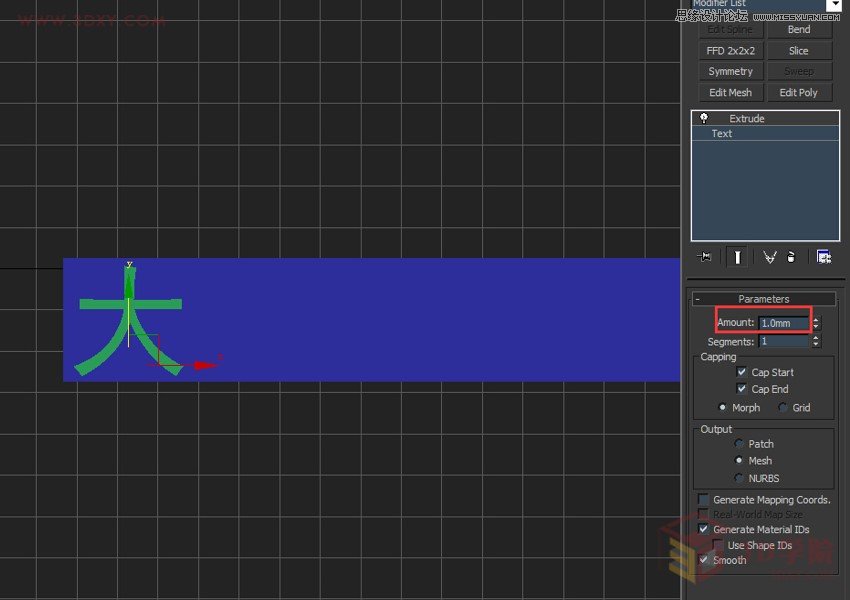Uncheck the Cap Start checkbox

742,371
